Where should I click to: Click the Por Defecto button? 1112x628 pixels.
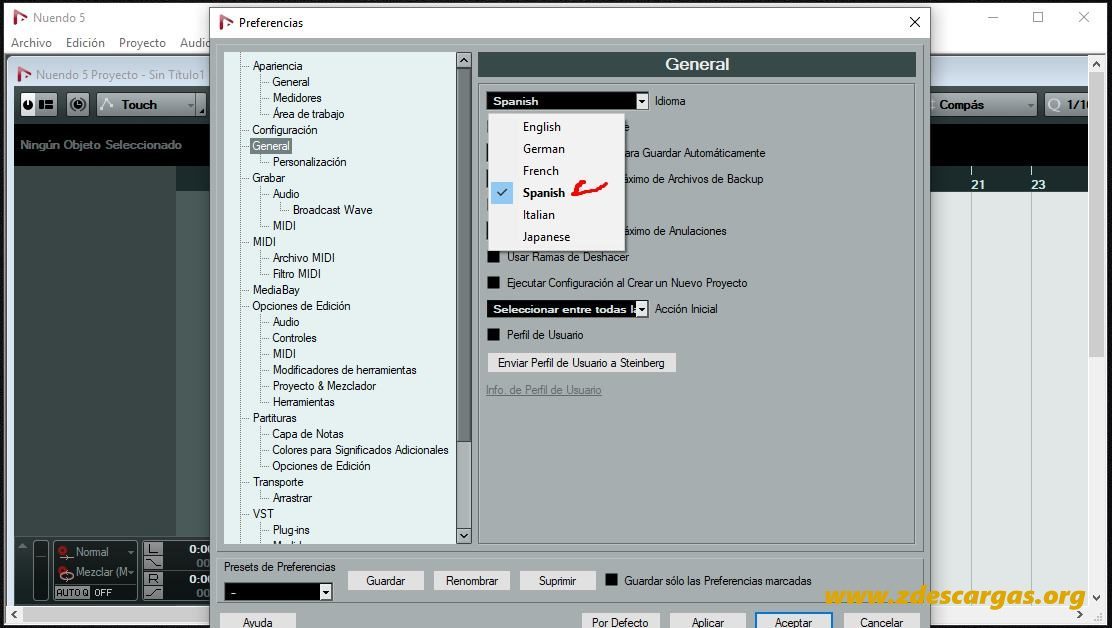click(x=621, y=621)
